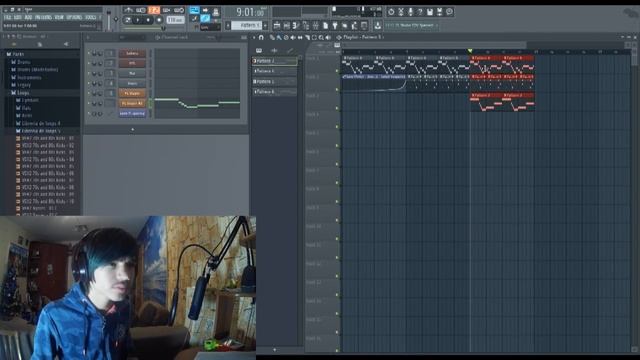640x360 pixels.
Task: Open the global snap Line selector
Action: coord(211,28)
